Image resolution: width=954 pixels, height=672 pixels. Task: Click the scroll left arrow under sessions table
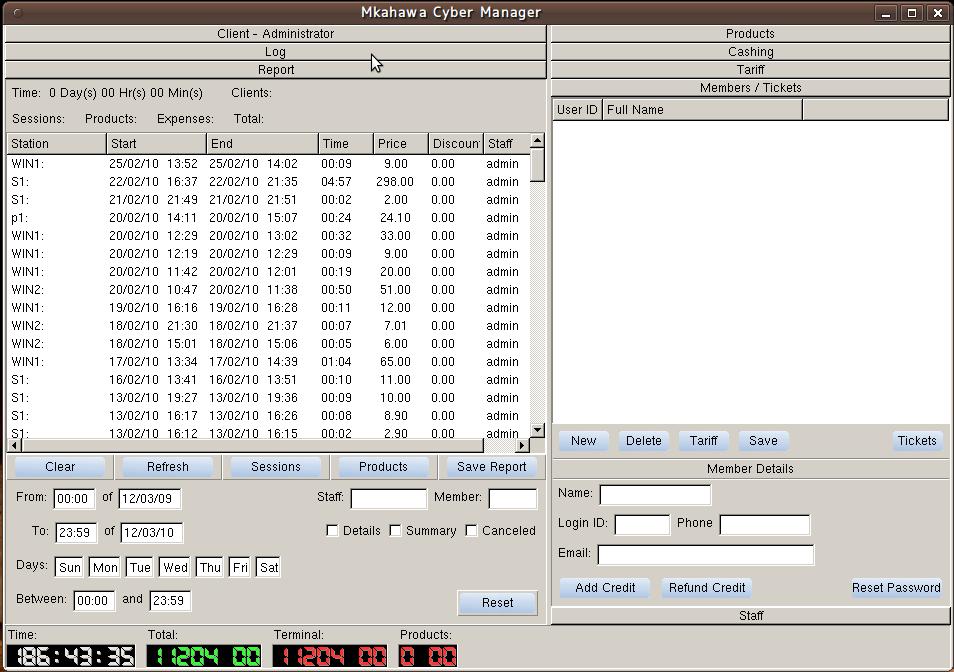click(x=14, y=445)
